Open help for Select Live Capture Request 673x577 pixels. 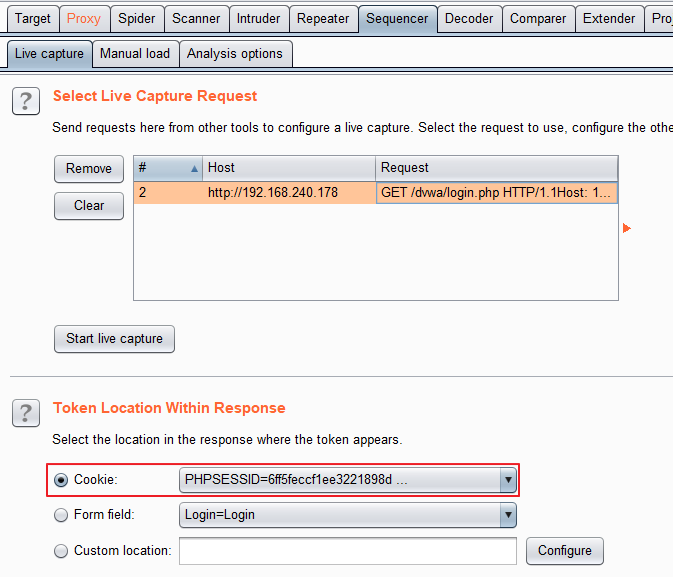26,101
